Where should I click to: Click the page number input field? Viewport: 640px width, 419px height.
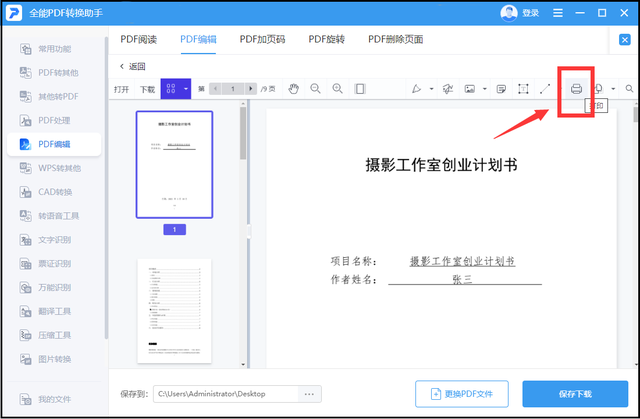233,89
